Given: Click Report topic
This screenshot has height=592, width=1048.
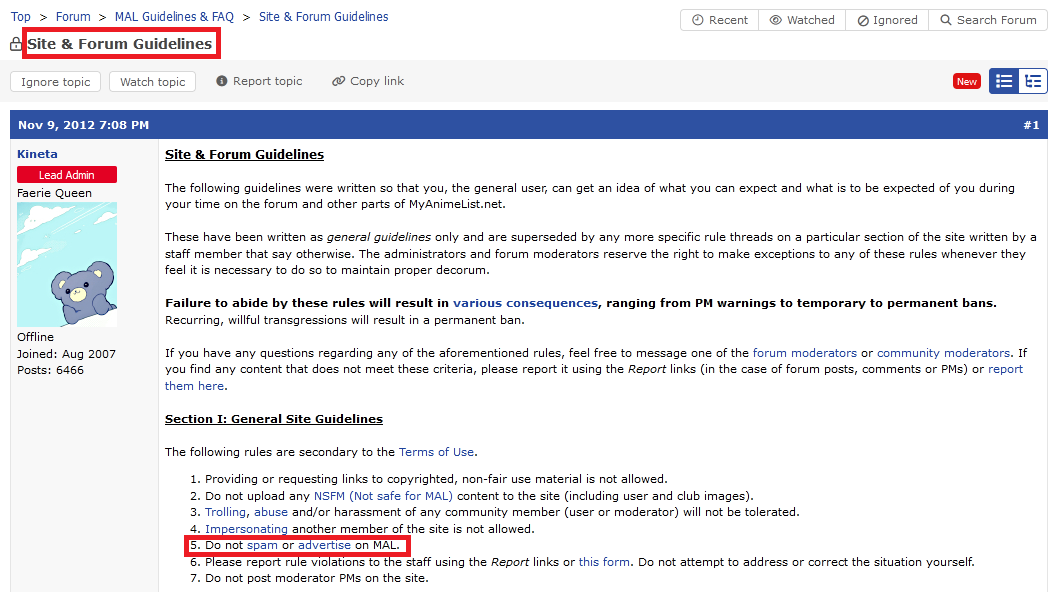Looking at the screenshot, I should (x=259, y=81).
